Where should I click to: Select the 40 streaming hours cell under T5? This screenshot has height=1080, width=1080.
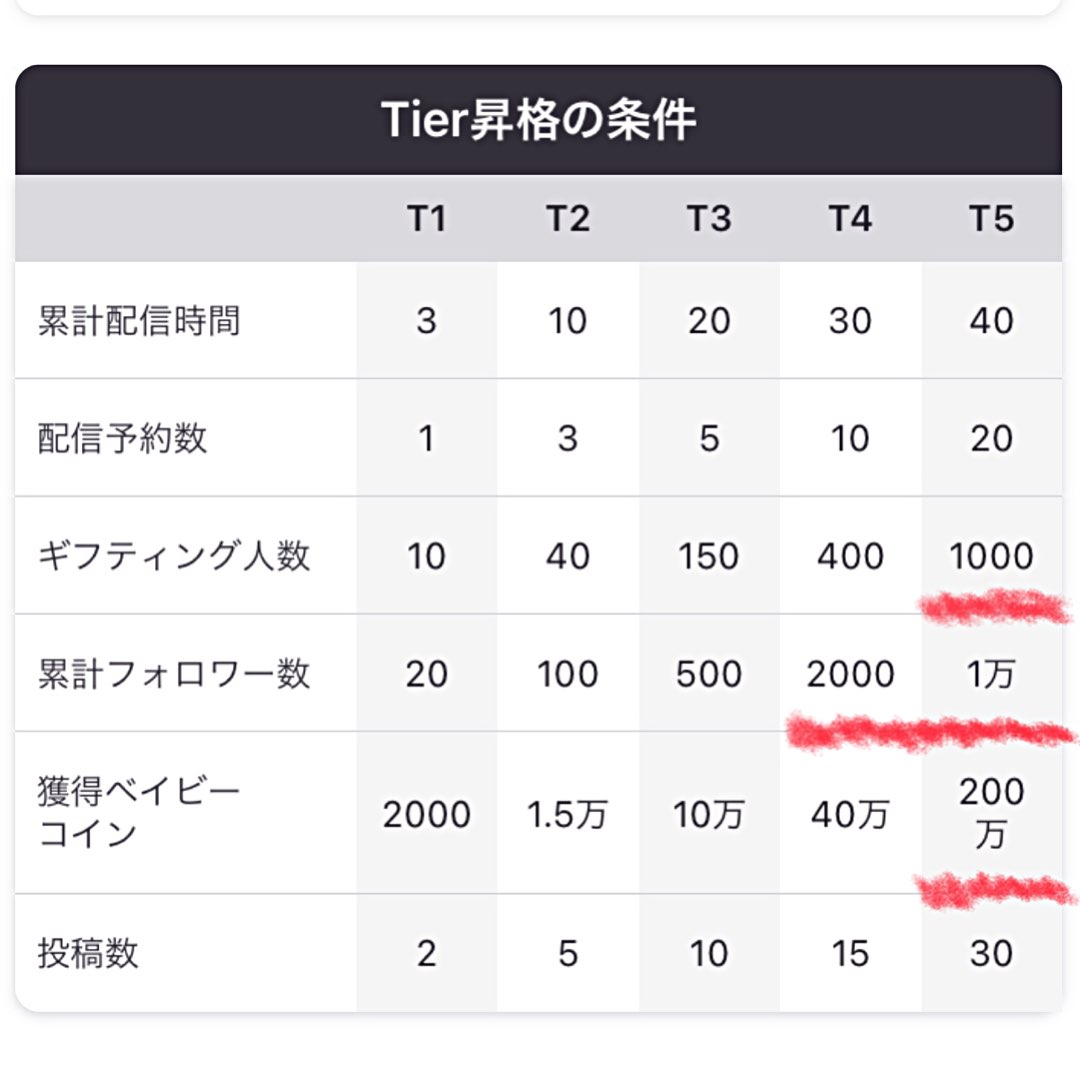pyautogui.click(x=991, y=321)
